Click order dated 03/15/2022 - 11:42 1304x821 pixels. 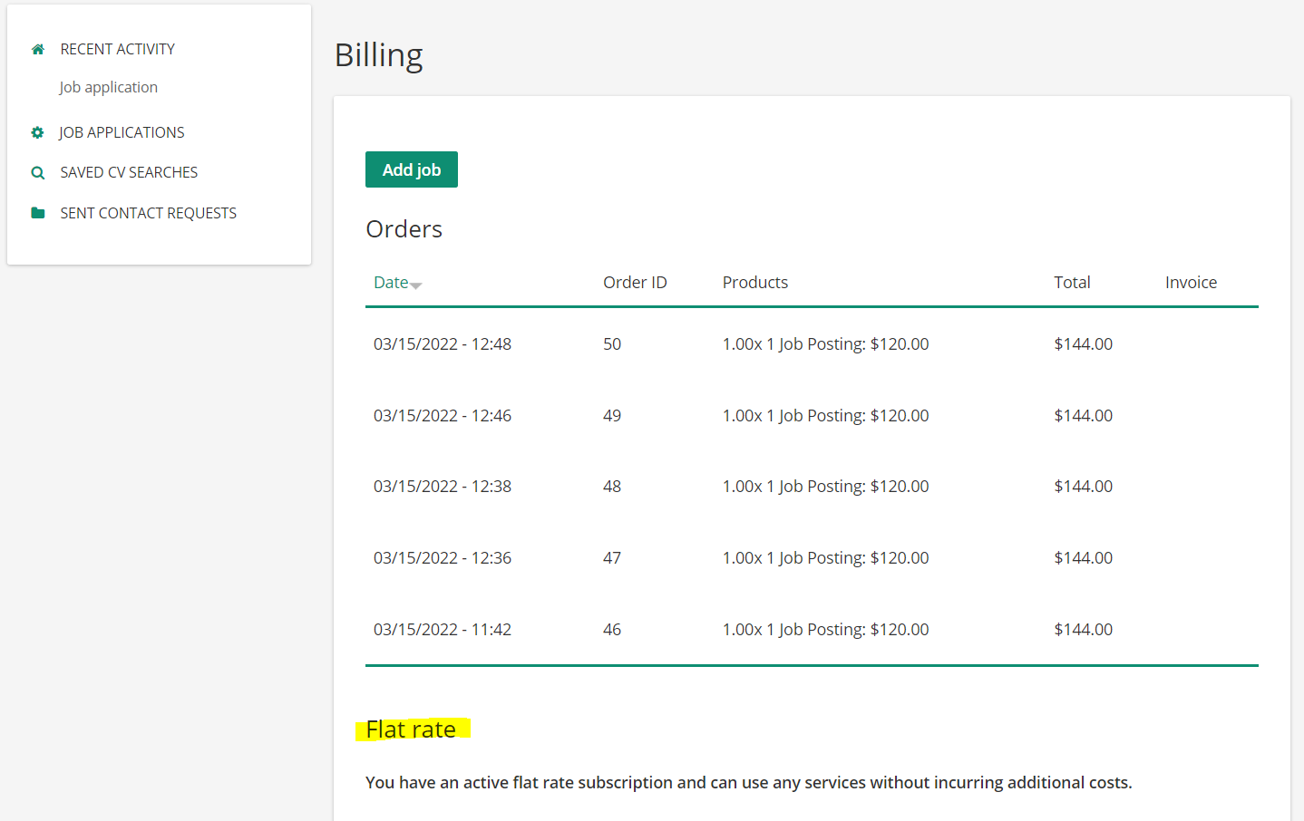coord(442,629)
